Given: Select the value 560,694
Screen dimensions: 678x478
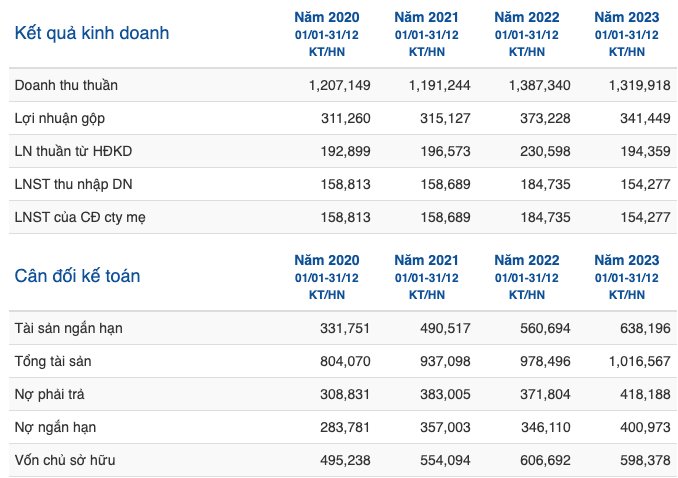Looking at the screenshot, I should 545,328.
